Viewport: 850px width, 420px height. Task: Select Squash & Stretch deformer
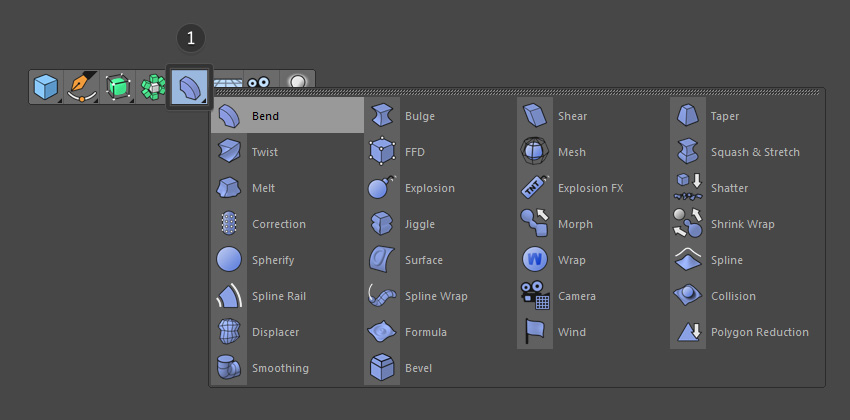point(755,152)
